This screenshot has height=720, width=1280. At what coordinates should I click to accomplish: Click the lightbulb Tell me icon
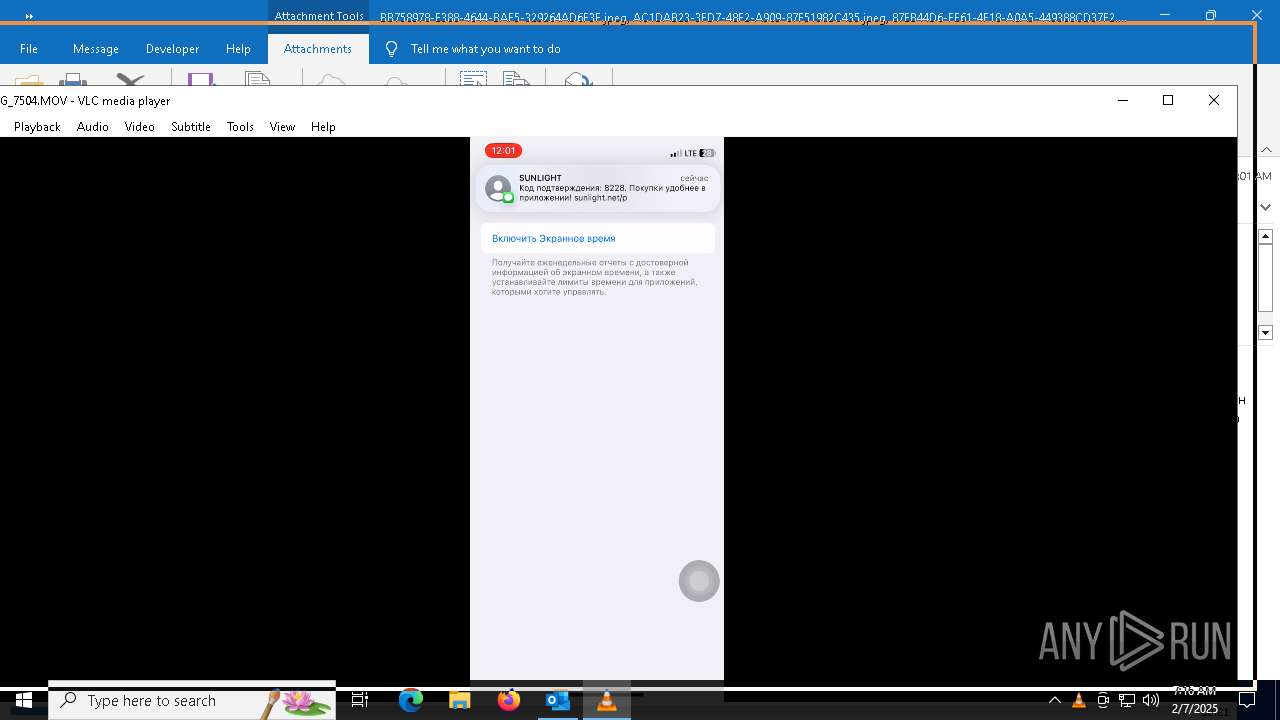(x=391, y=49)
